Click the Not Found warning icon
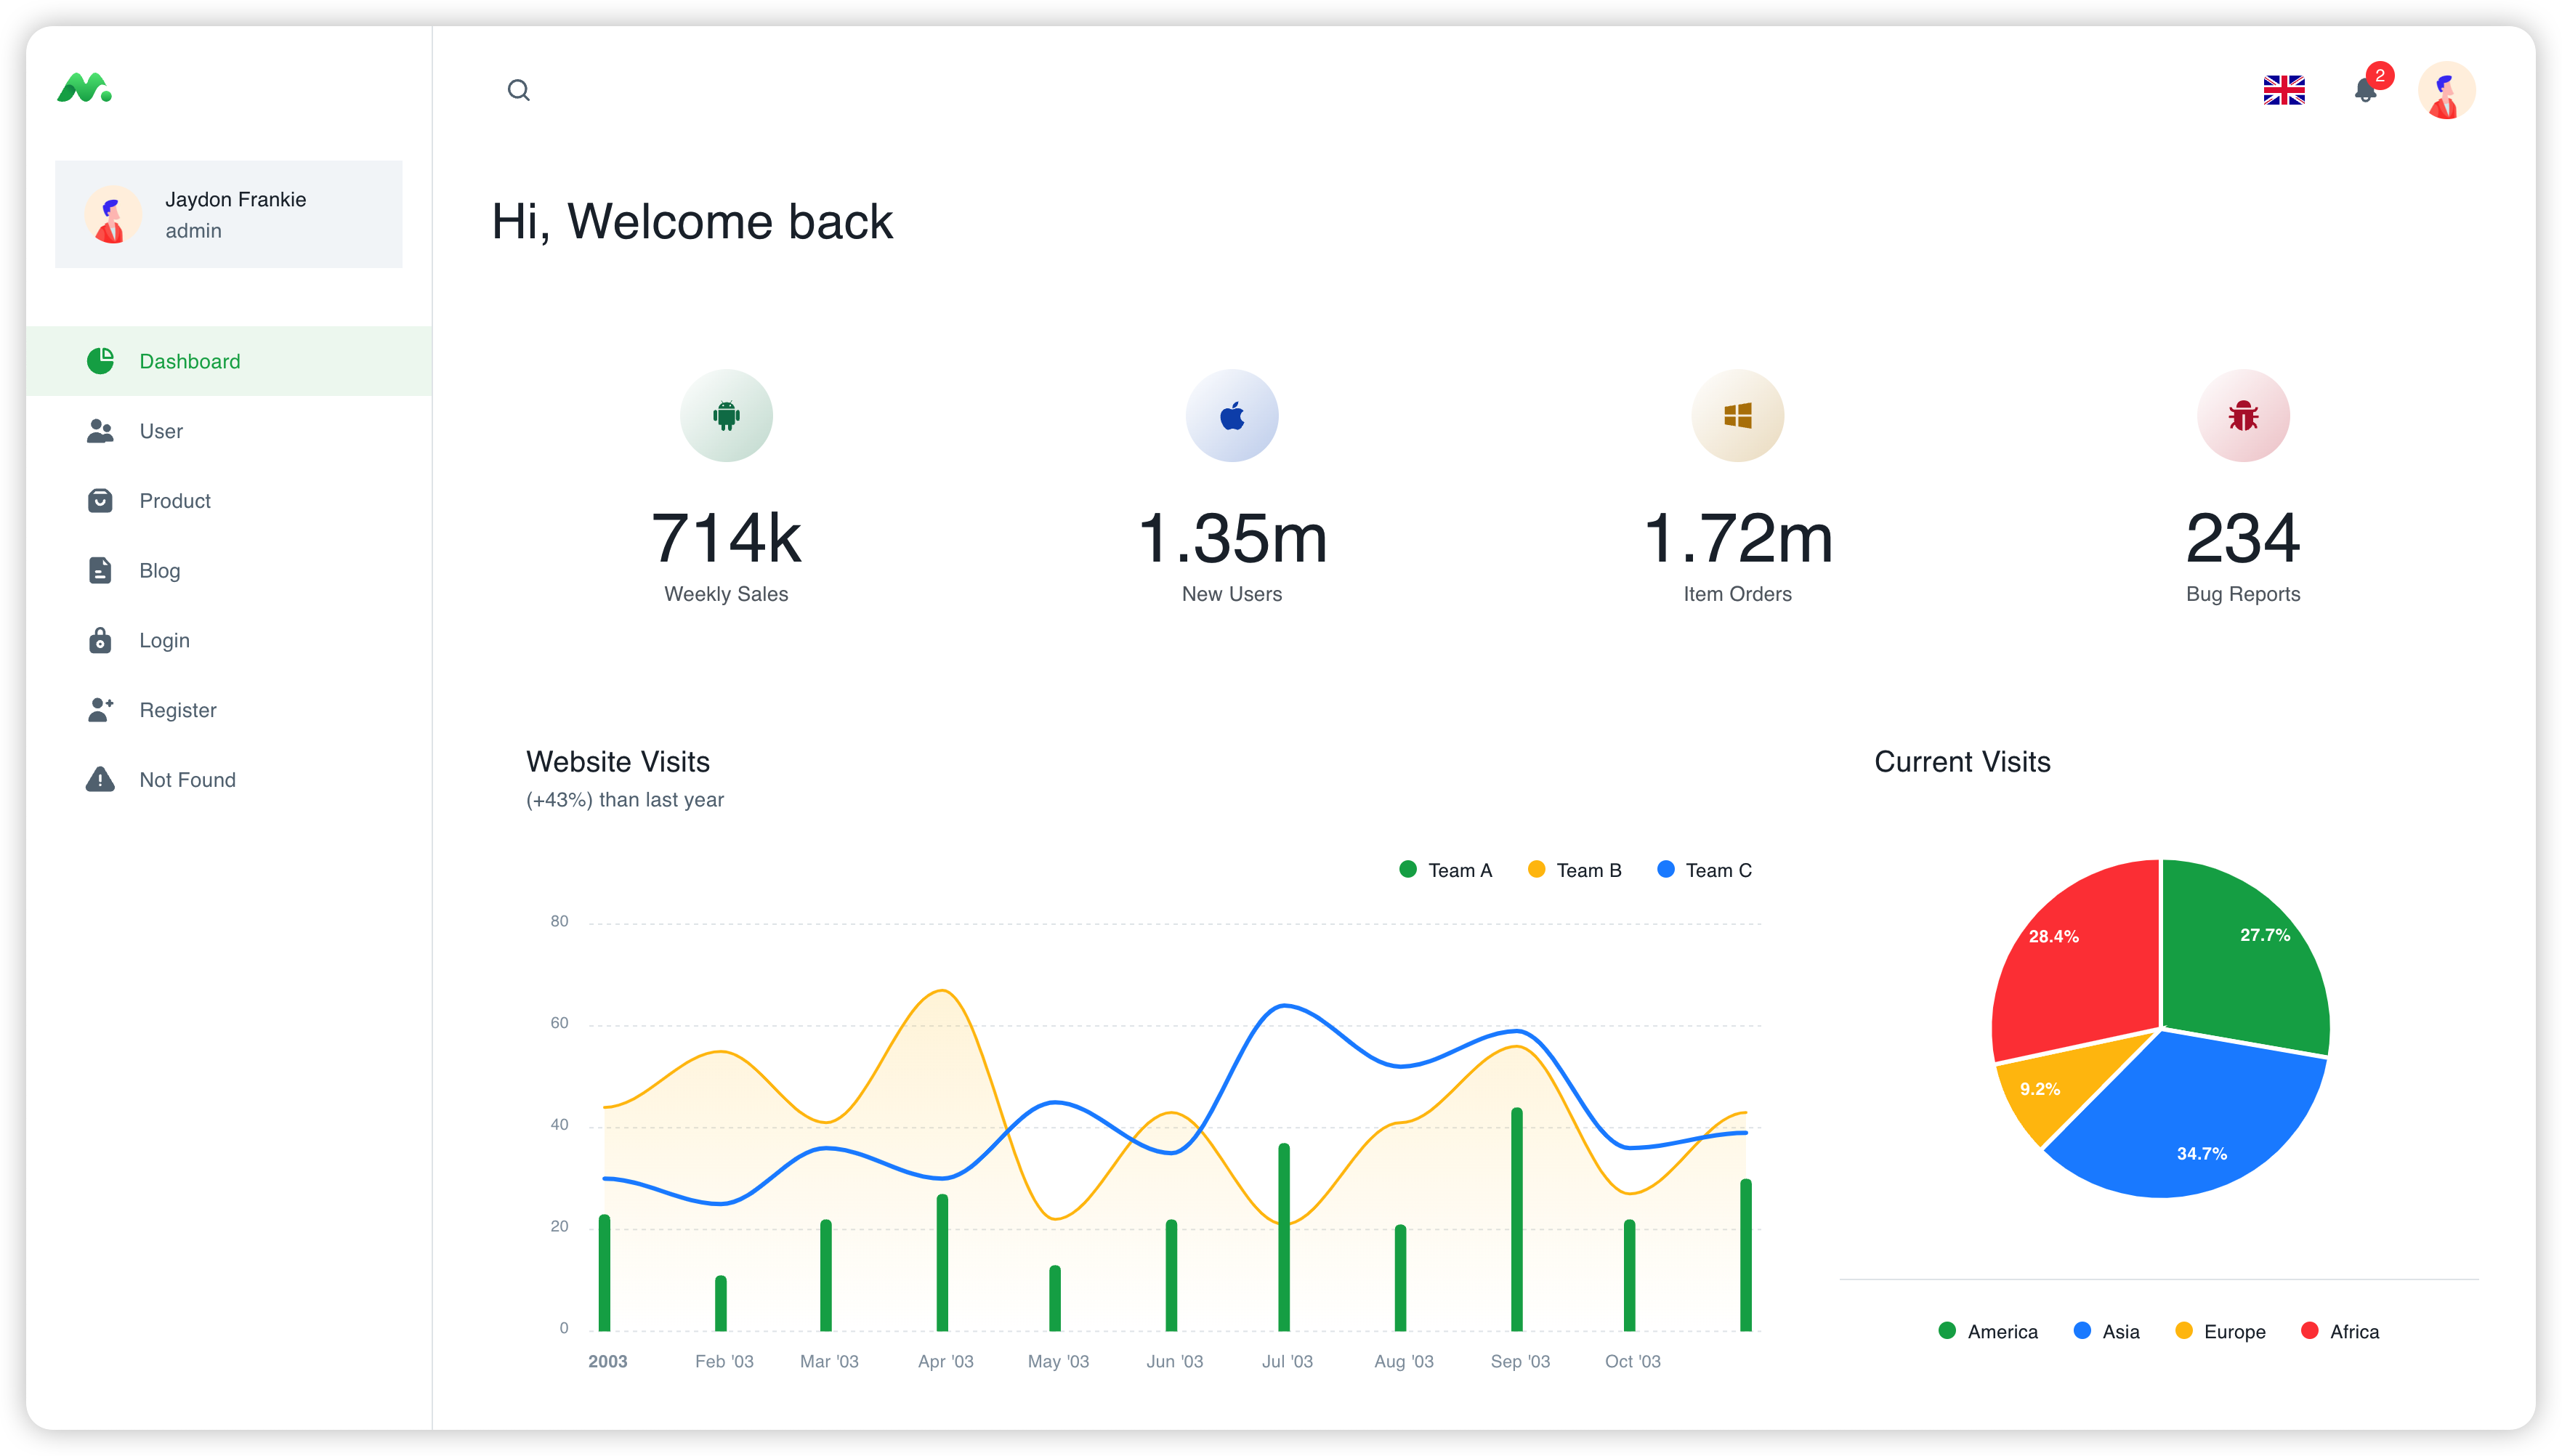This screenshot has height=1456, width=2562. [100, 779]
